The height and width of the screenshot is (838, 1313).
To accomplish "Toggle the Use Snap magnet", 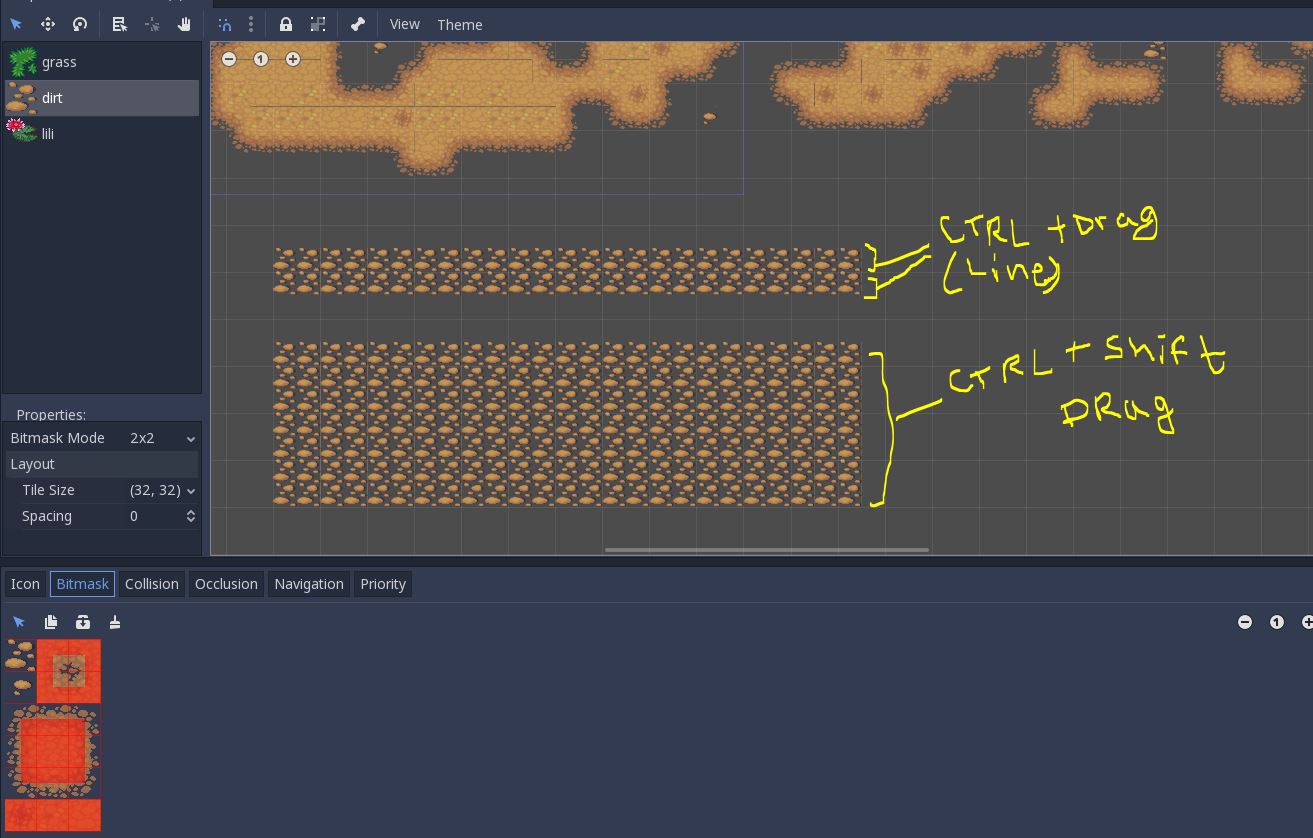I will (x=224, y=24).
